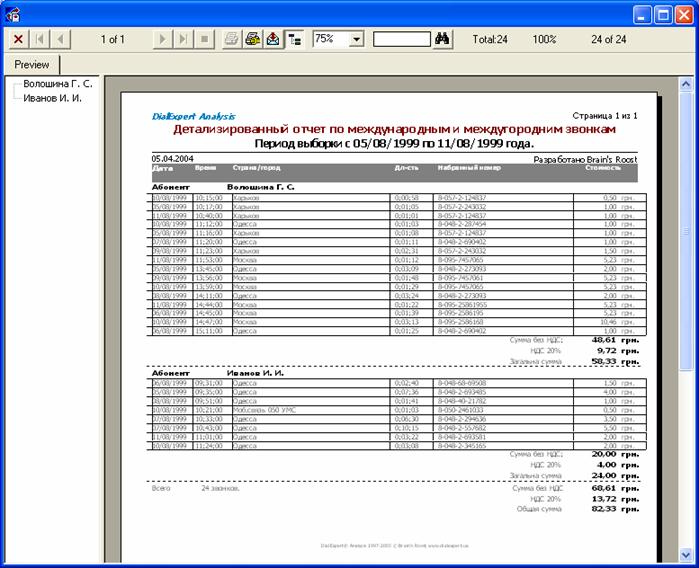
Task: Click 'Разработано Brain's Roost' text
Action: tap(585, 160)
